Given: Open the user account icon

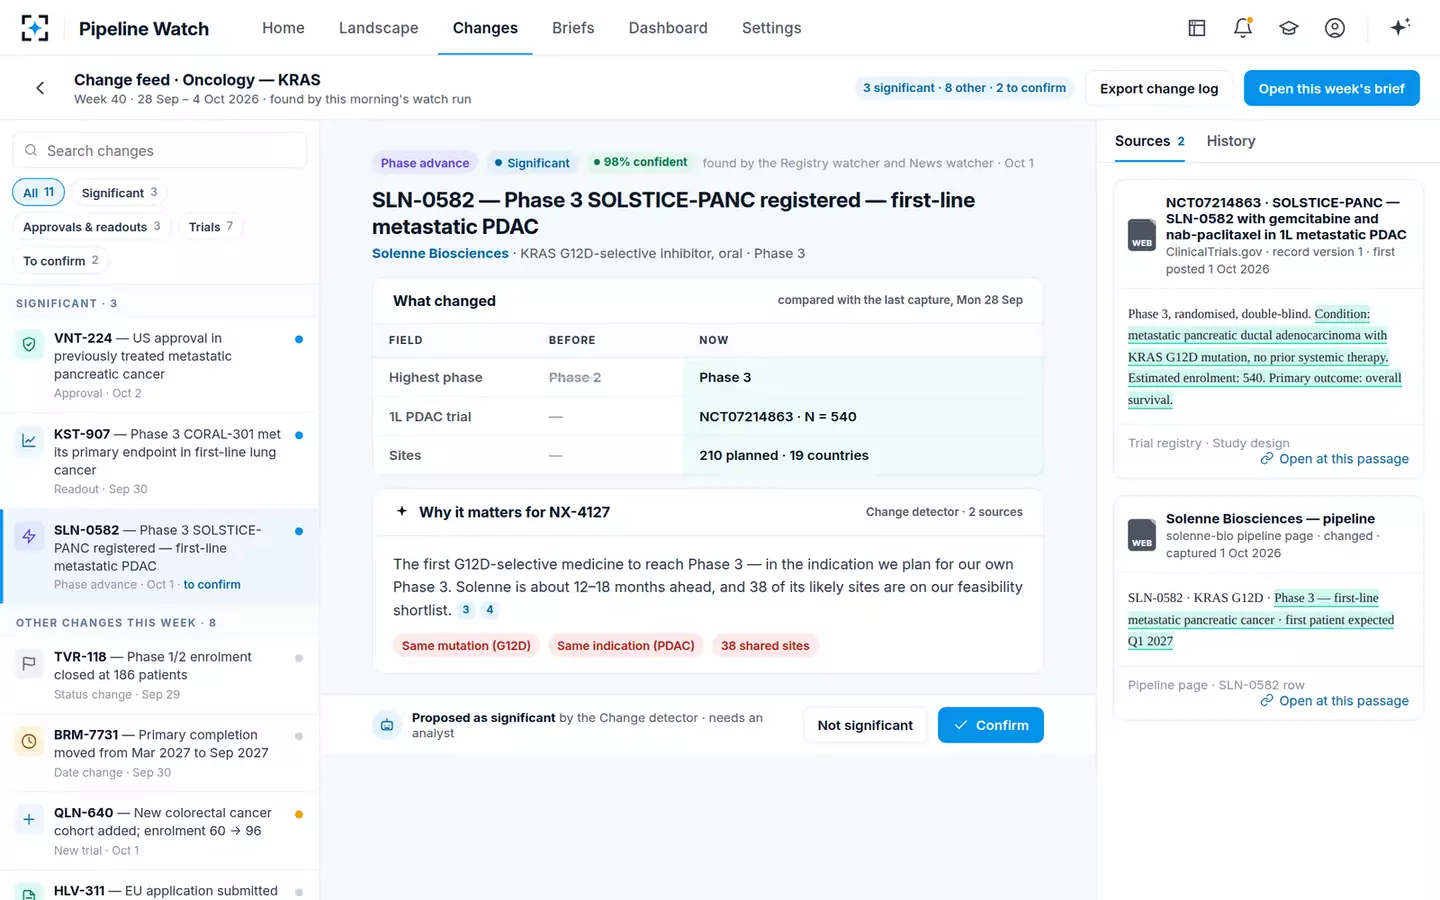Looking at the screenshot, I should [x=1335, y=28].
